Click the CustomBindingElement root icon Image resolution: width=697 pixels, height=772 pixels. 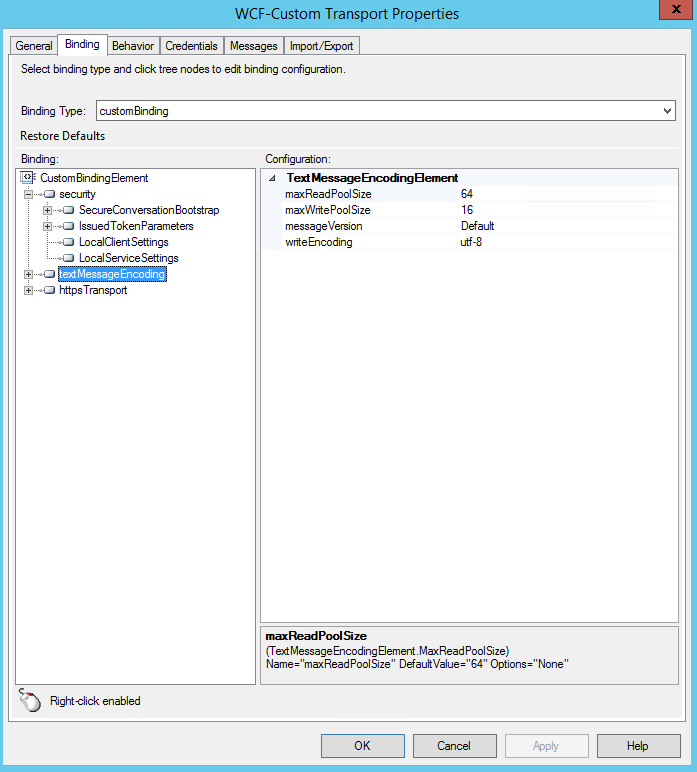(x=28, y=177)
